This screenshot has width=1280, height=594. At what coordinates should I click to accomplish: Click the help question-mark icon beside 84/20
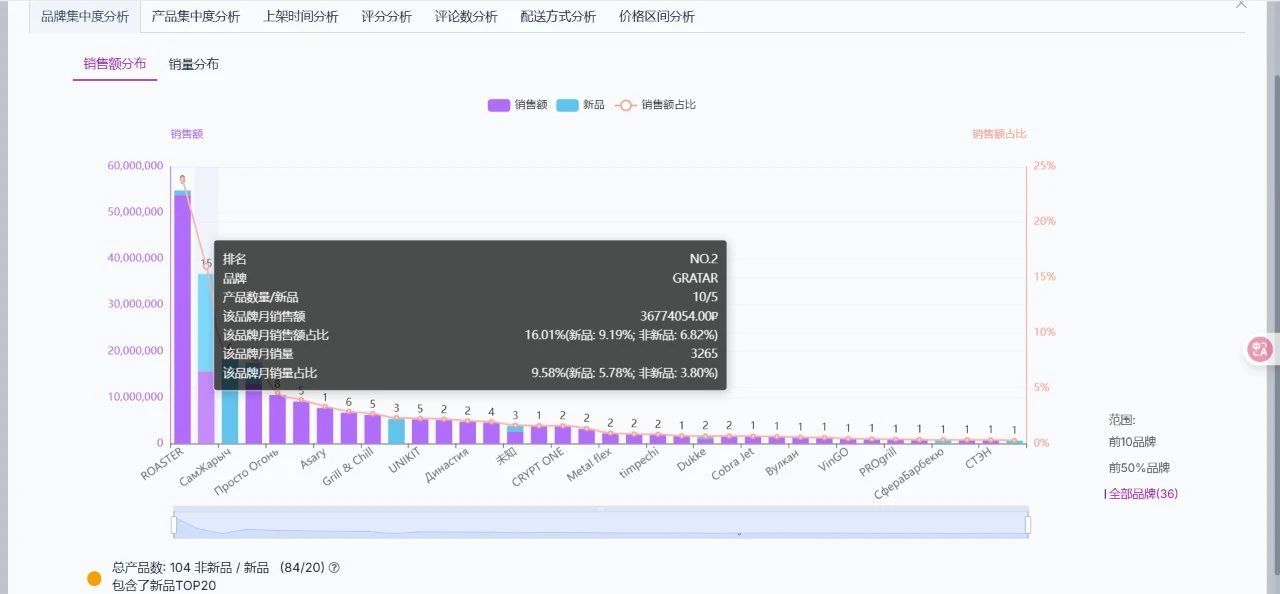click(x=334, y=568)
